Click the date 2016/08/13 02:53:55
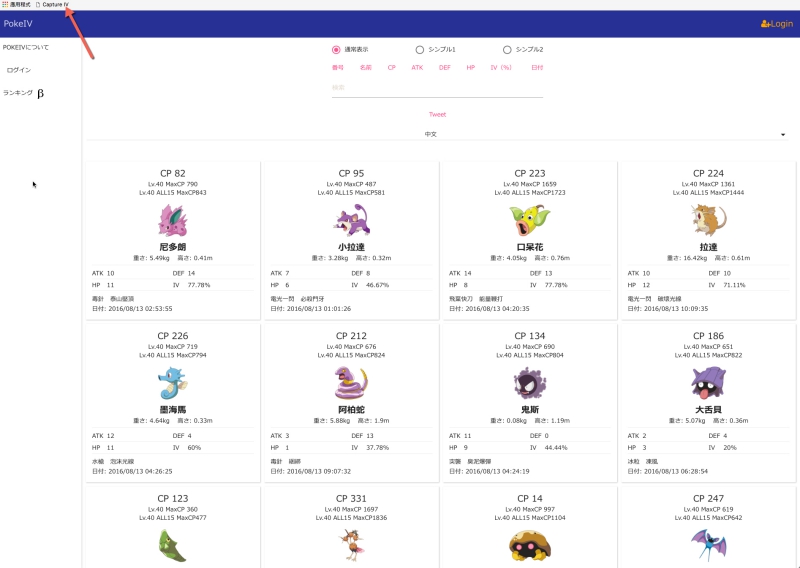Viewport: 800px width, 568px height. (140, 309)
